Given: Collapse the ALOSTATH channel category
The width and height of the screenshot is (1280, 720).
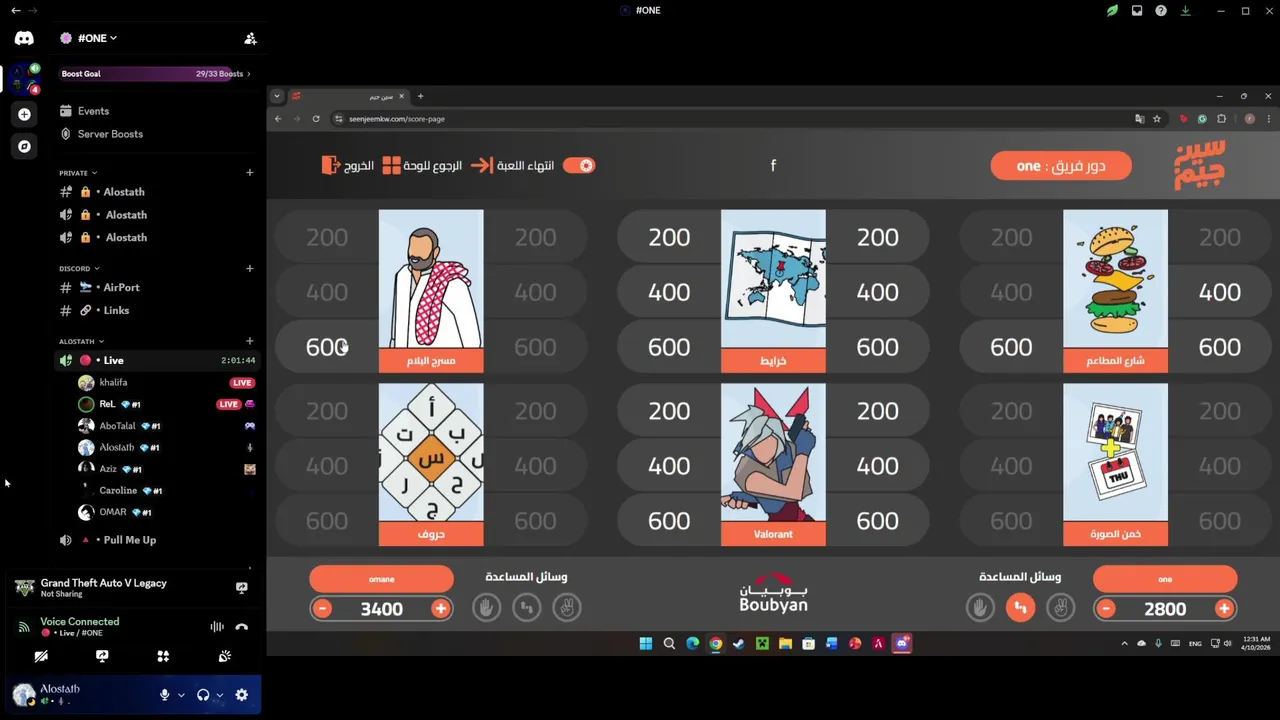Looking at the screenshot, I should tap(81, 341).
